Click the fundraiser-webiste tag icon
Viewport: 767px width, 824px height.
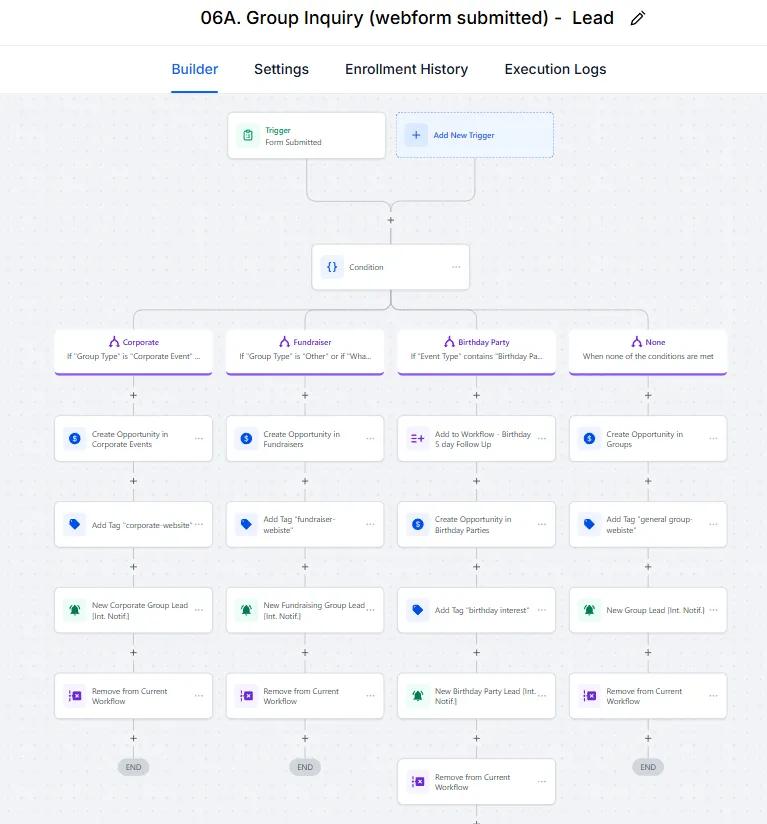246,524
